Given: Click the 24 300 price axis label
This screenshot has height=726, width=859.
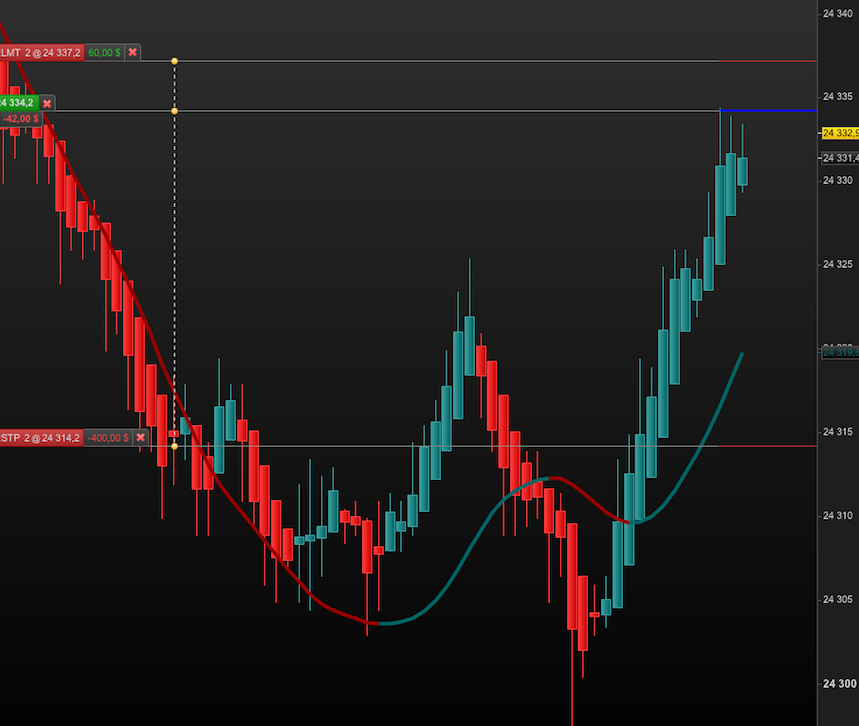Looking at the screenshot, I should click(x=839, y=684).
